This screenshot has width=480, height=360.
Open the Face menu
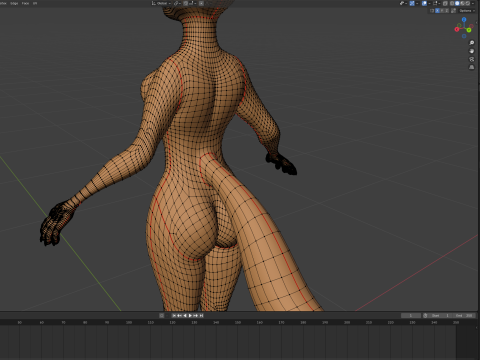[25, 3]
